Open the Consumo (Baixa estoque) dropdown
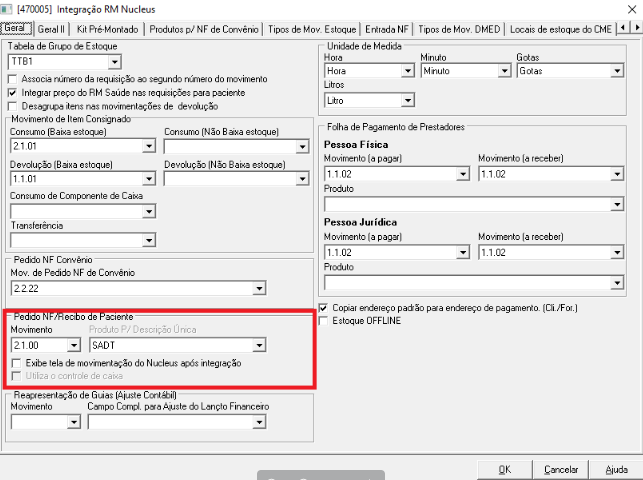643x480 pixels. [x=149, y=146]
